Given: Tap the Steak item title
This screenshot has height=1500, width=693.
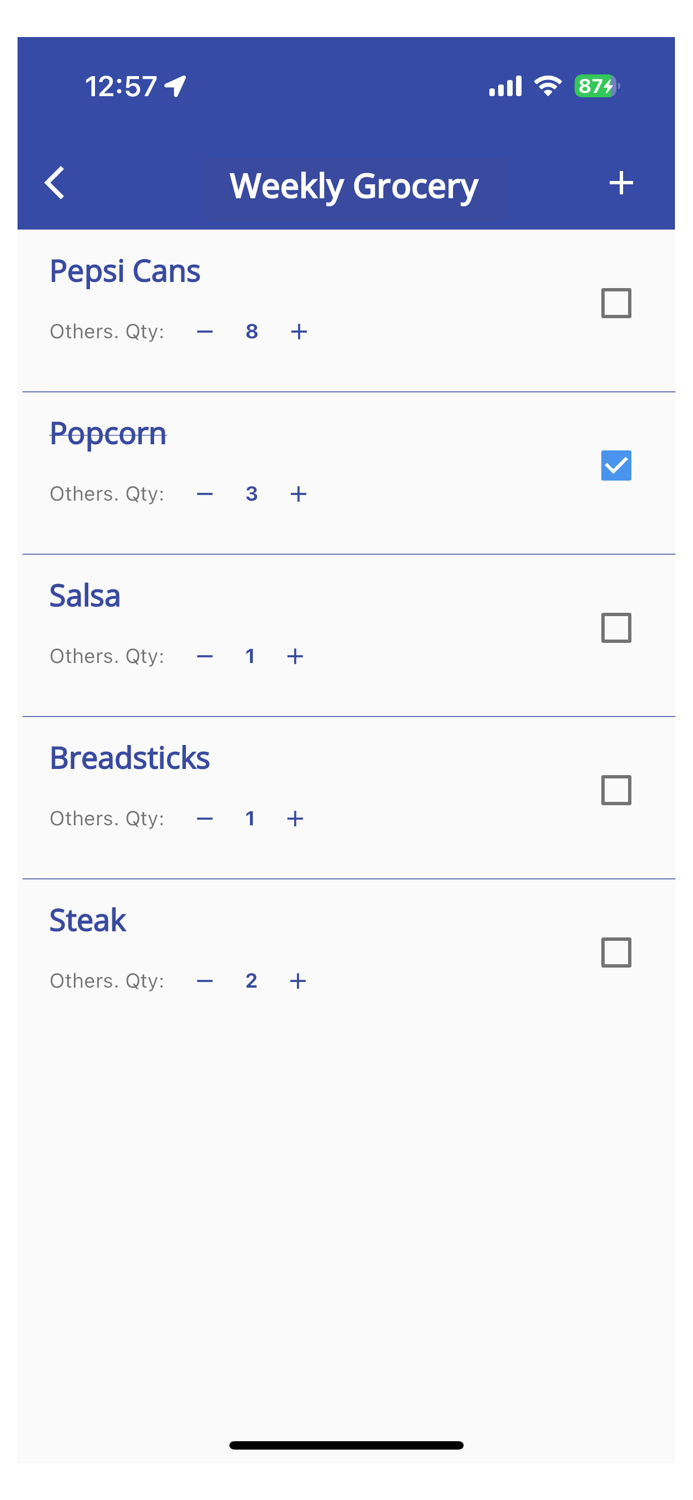Looking at the screenshot, I should pyautogui.click(x=87, y=920).
